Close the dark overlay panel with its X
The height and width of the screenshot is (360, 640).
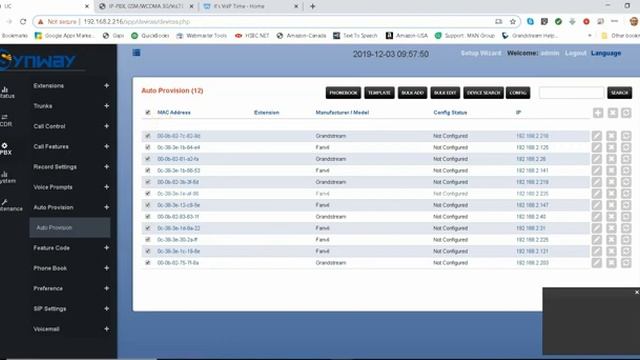pos(636,292)
